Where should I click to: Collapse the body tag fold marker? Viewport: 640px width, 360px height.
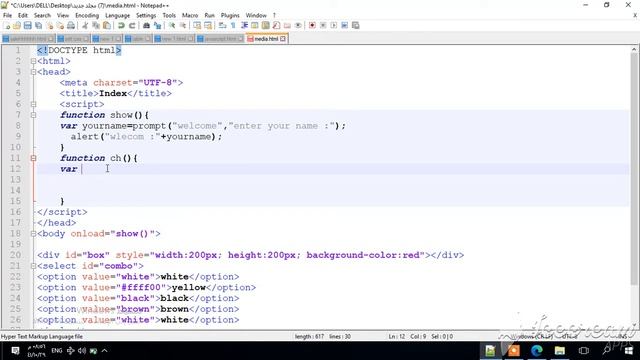click(x=33, y=234)
